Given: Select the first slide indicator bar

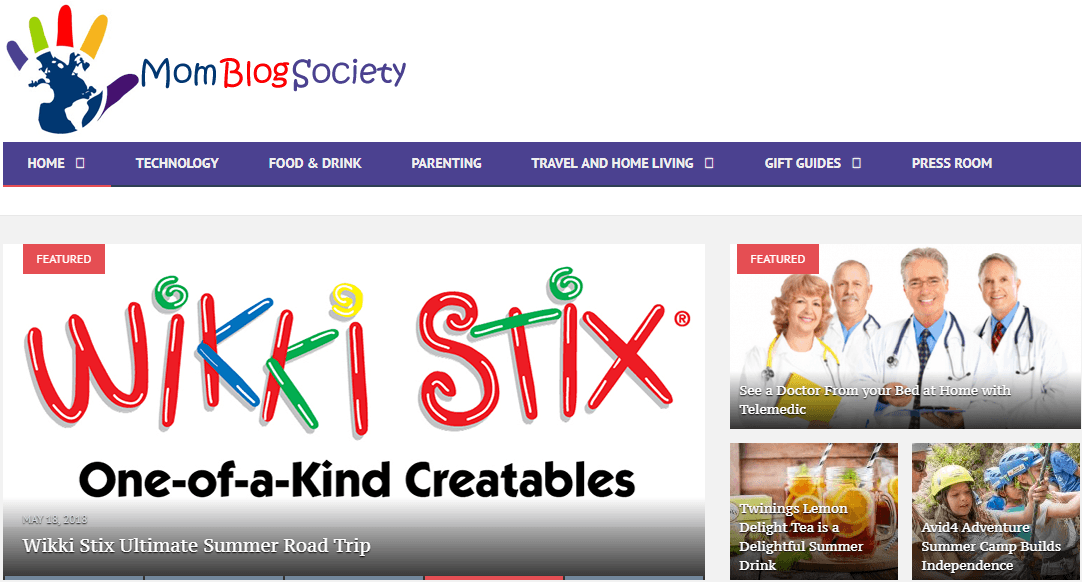Looking at the screenshot, I should tap(73, 578).
